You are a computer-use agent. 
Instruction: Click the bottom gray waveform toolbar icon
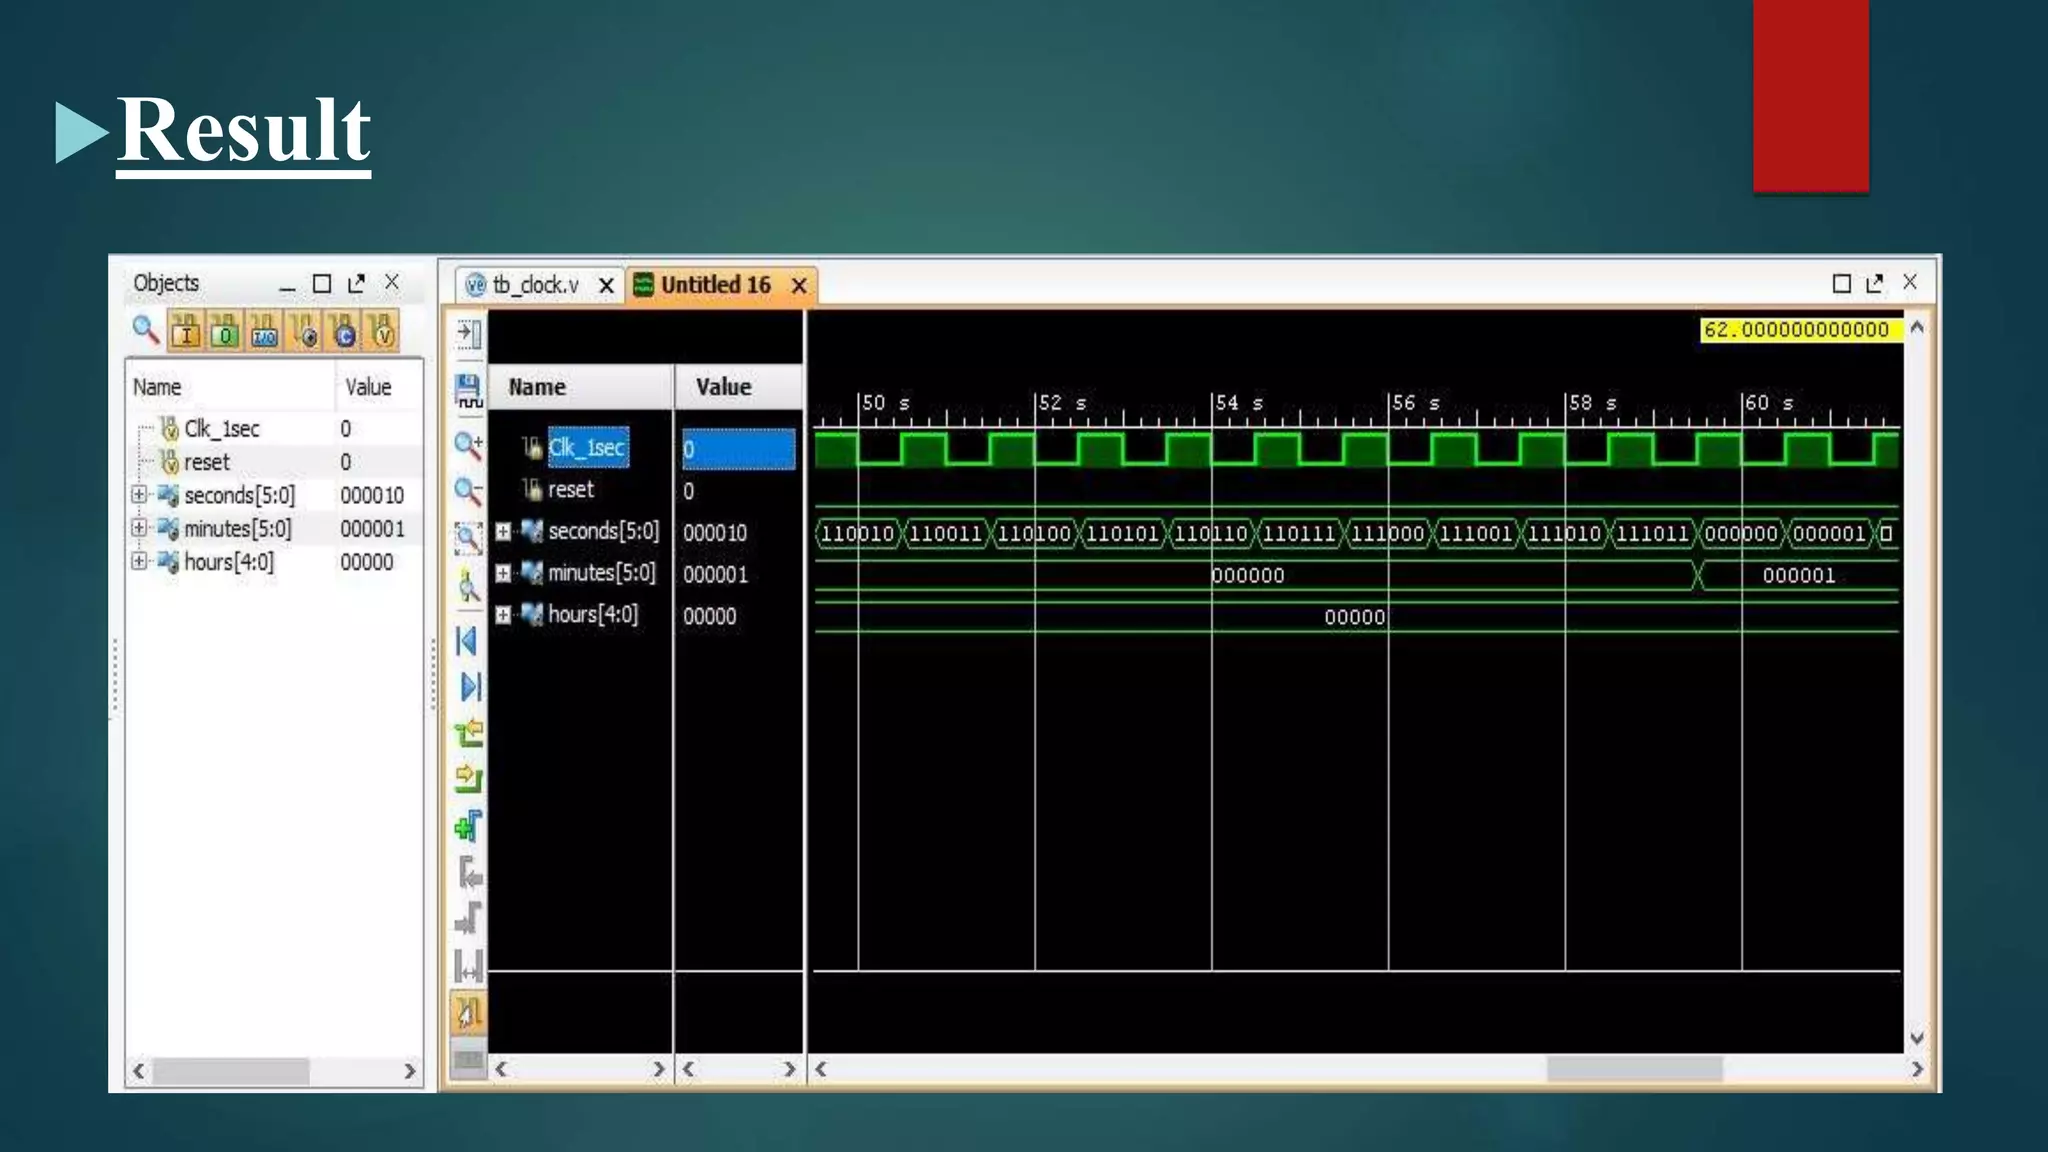tap(468, 1058)
